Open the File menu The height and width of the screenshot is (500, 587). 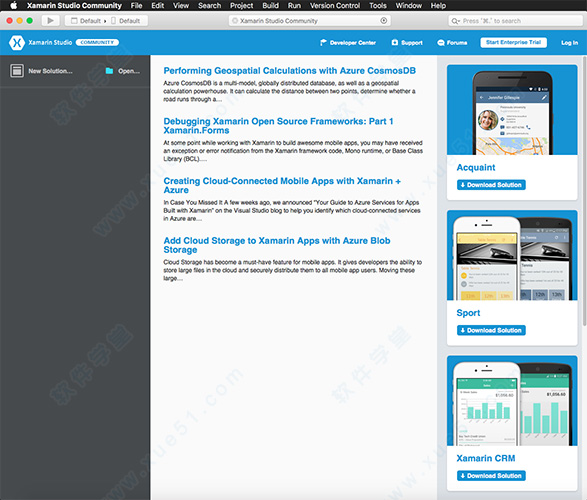click(x=136, y=5)
